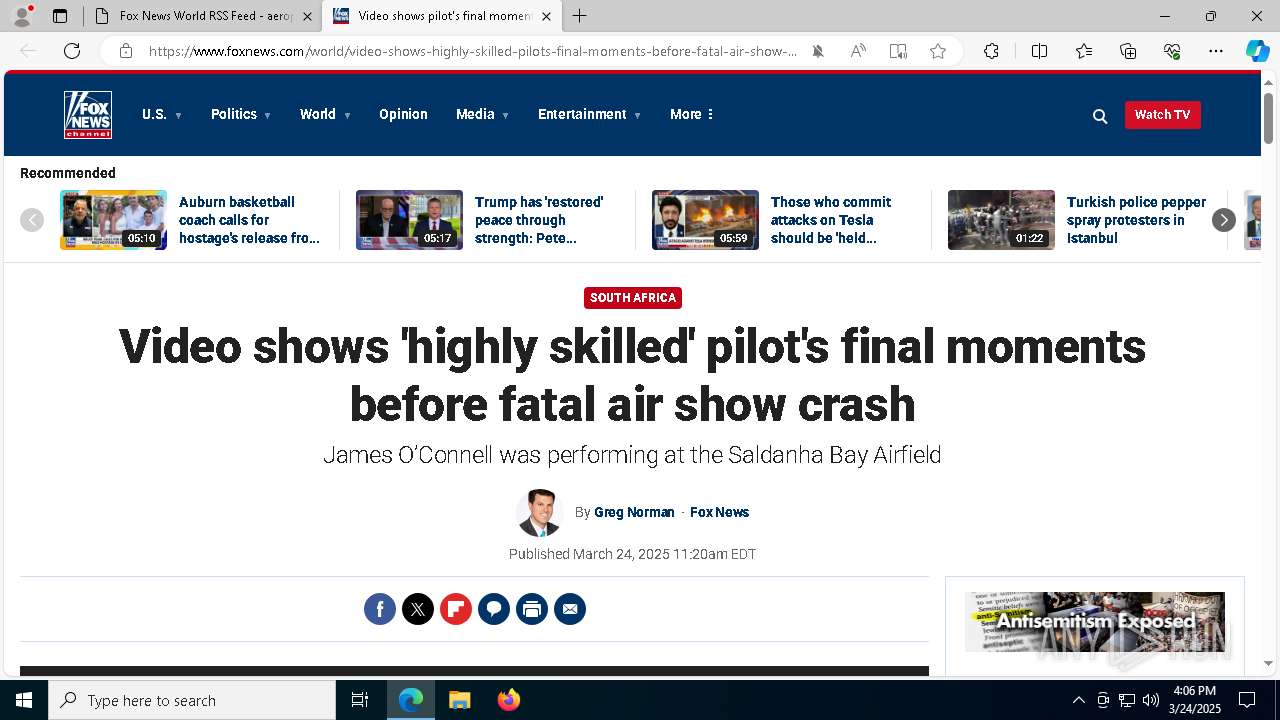Click the browser address bar URL
The height and width of the screenshot is (720, 1280).
click(472, 51)
